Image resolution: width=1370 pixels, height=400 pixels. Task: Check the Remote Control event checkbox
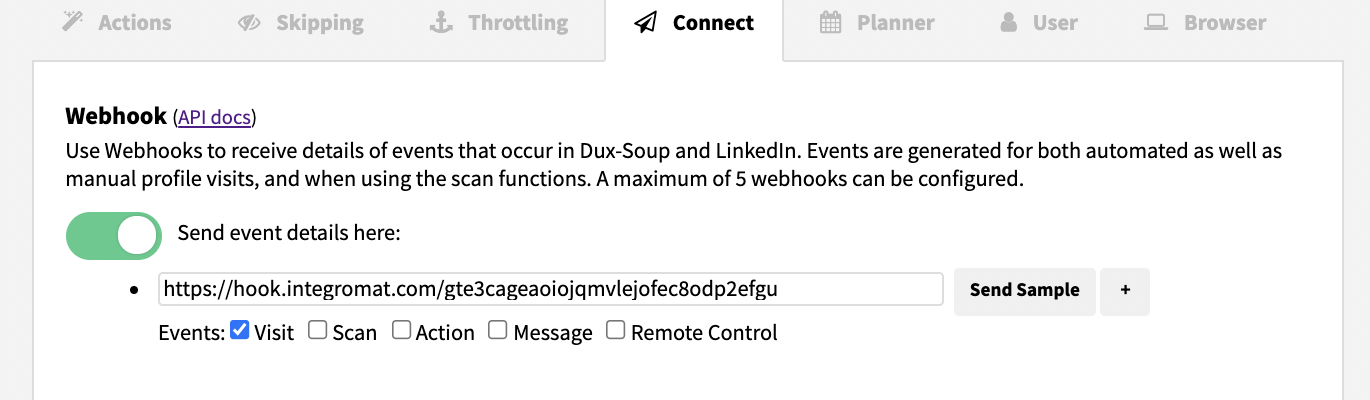[x=616, y=330]
